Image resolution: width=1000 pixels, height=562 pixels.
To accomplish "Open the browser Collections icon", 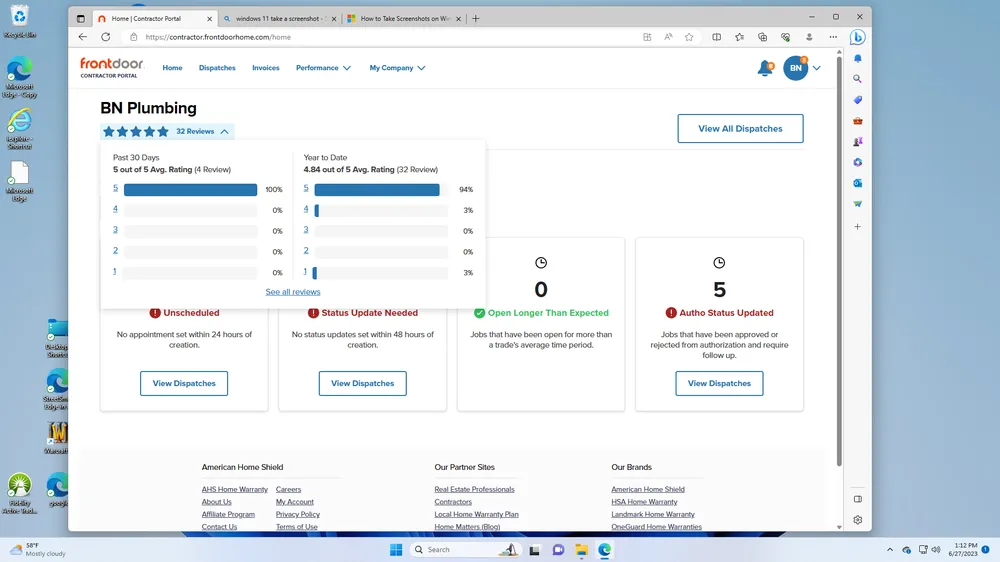I will point(762,37).
